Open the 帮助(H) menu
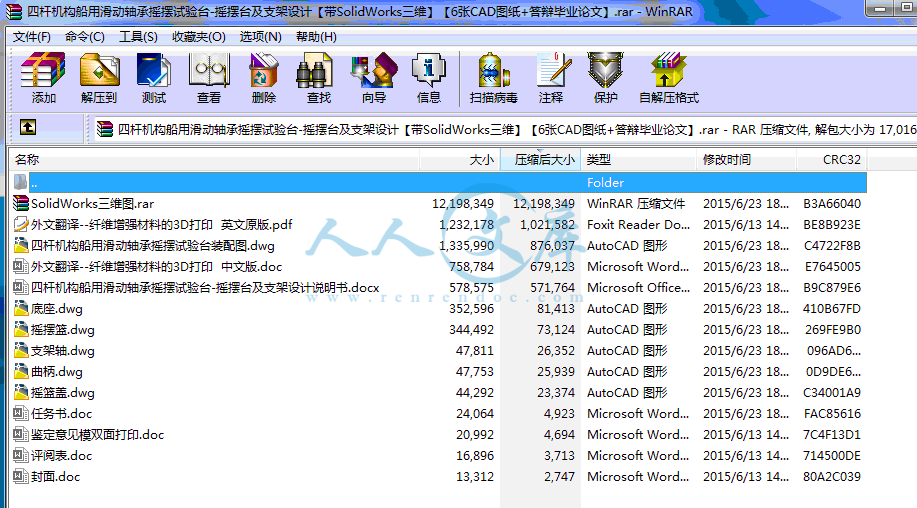The image size is (917, 508). tap(316, 37)
